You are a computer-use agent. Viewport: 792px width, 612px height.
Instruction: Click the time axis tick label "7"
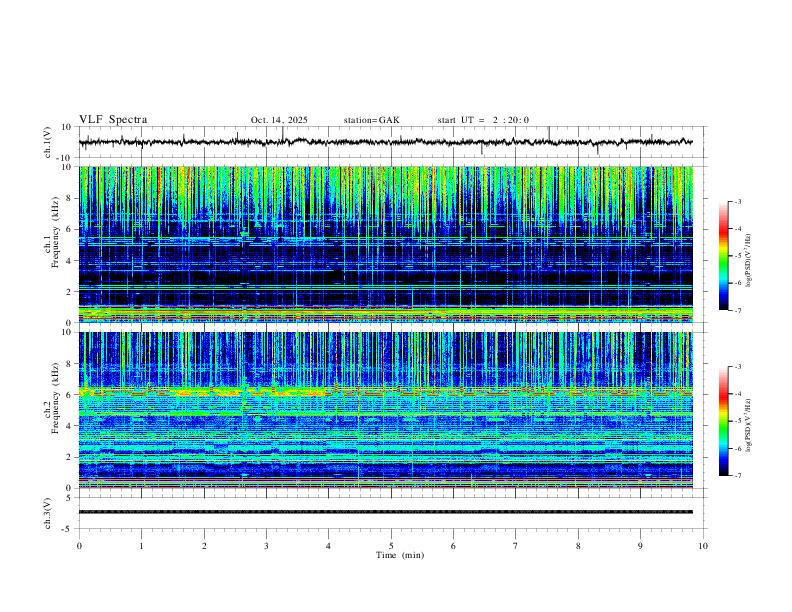pyautogui.click(x=516, y=546)
